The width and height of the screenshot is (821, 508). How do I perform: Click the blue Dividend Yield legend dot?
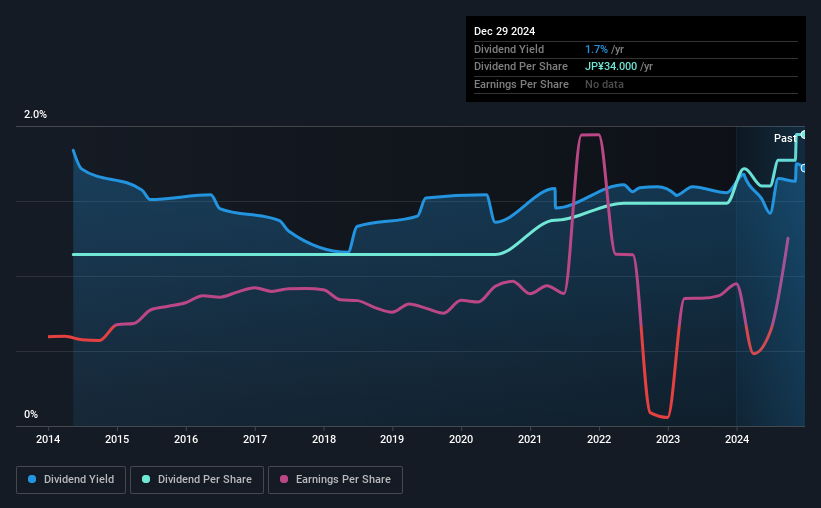[32, 479]
